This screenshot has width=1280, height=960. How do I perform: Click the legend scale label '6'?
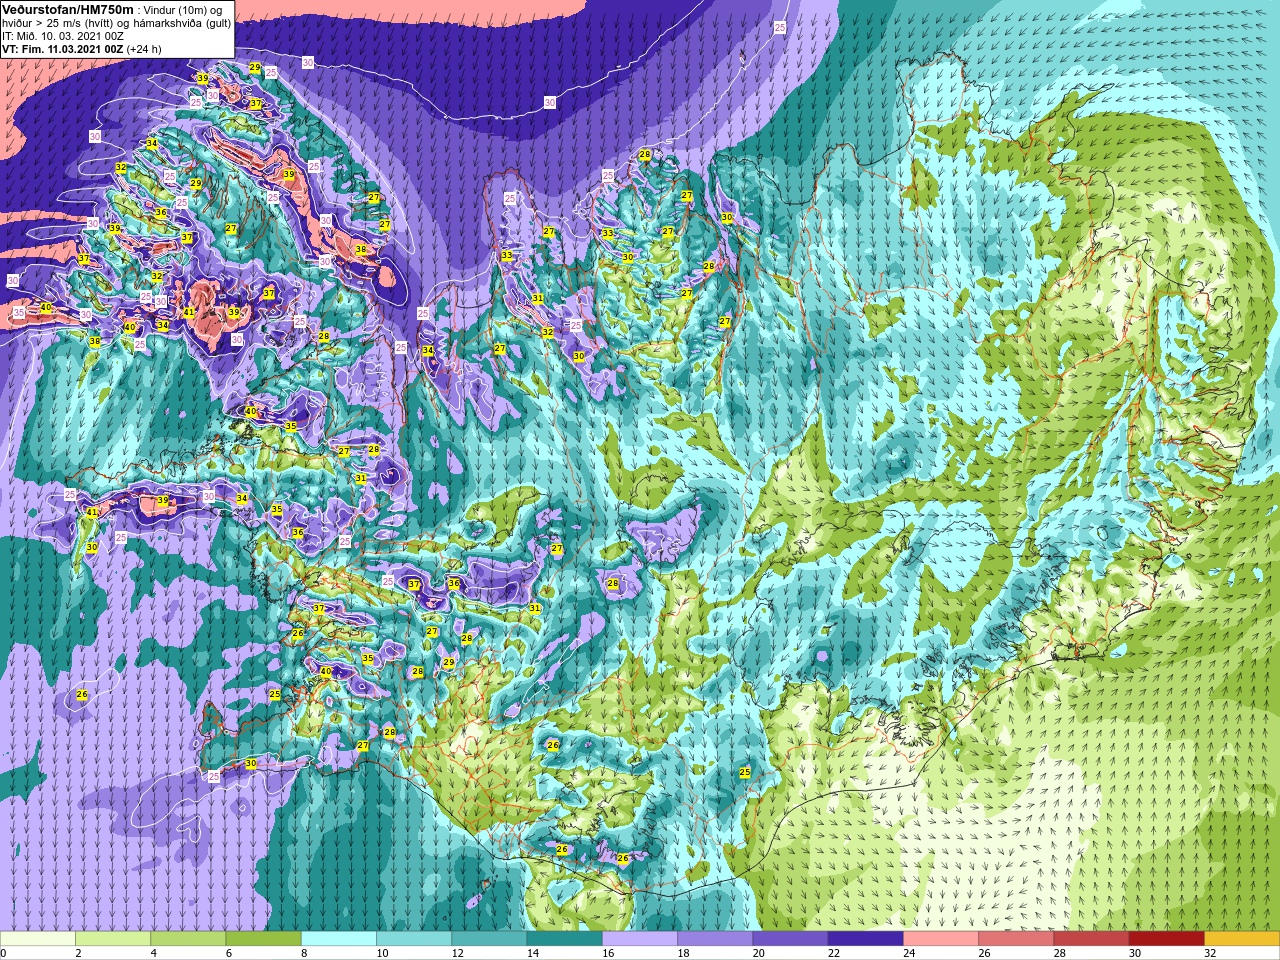[x=228, y=953]
